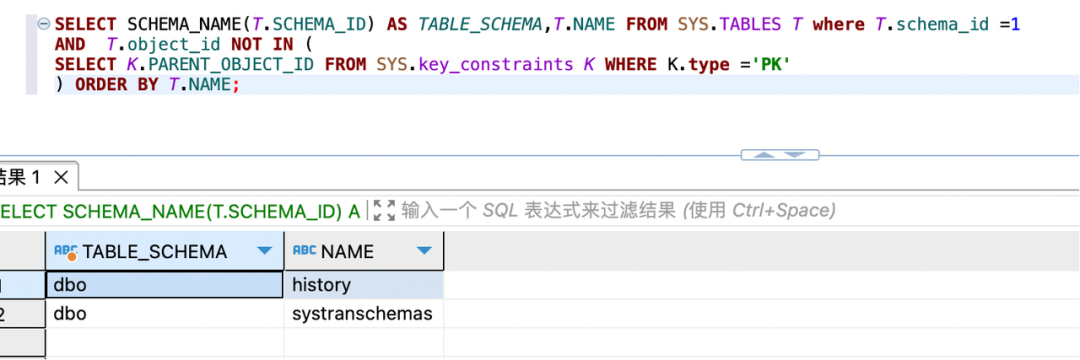Click 'PK' string literal in editor
The width and height of the screenshot is (1080, 360).
click(771, 65)
